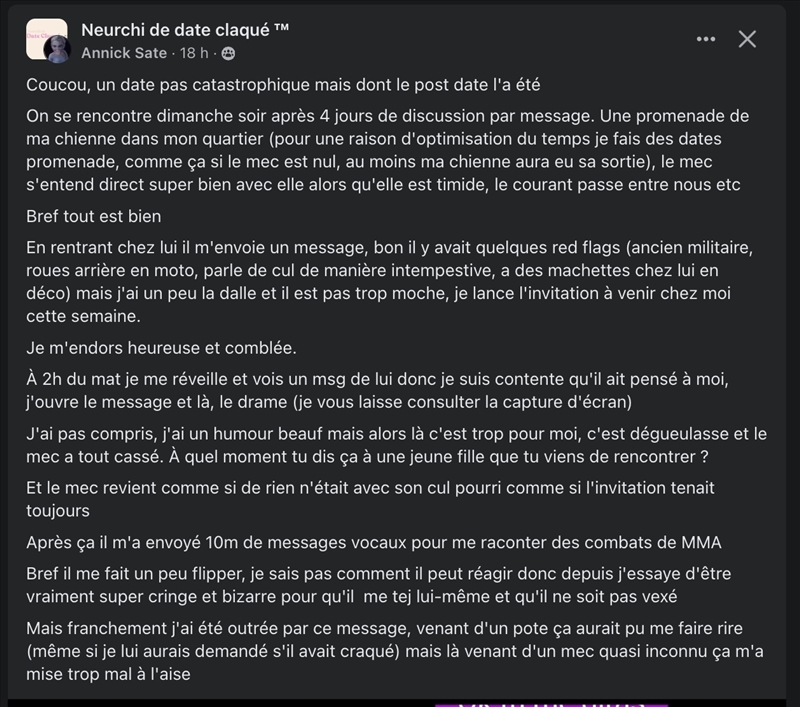Click the line Bref tout est bien
This screenshot has height=707, width=800.
click(x=94, y=217)
